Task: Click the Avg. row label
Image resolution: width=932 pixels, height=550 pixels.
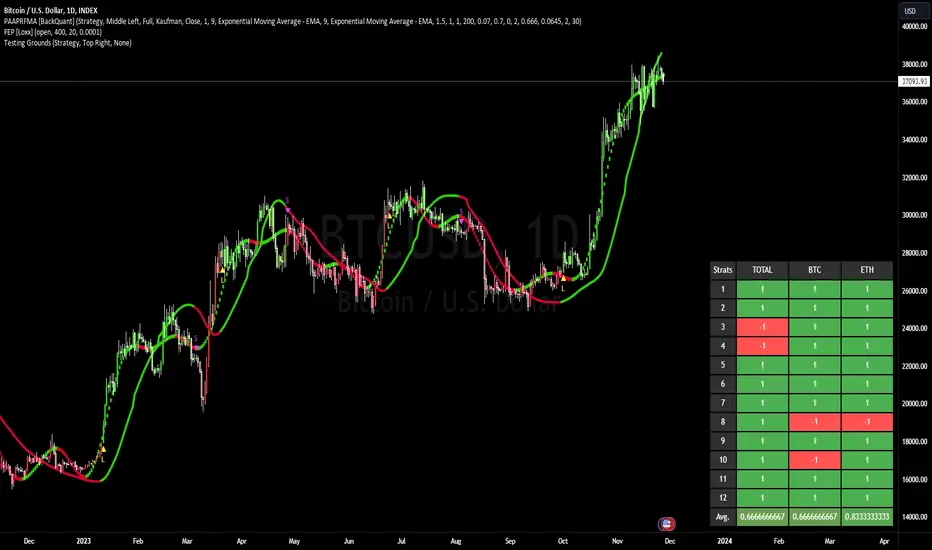Action: [x=723, y=517]
